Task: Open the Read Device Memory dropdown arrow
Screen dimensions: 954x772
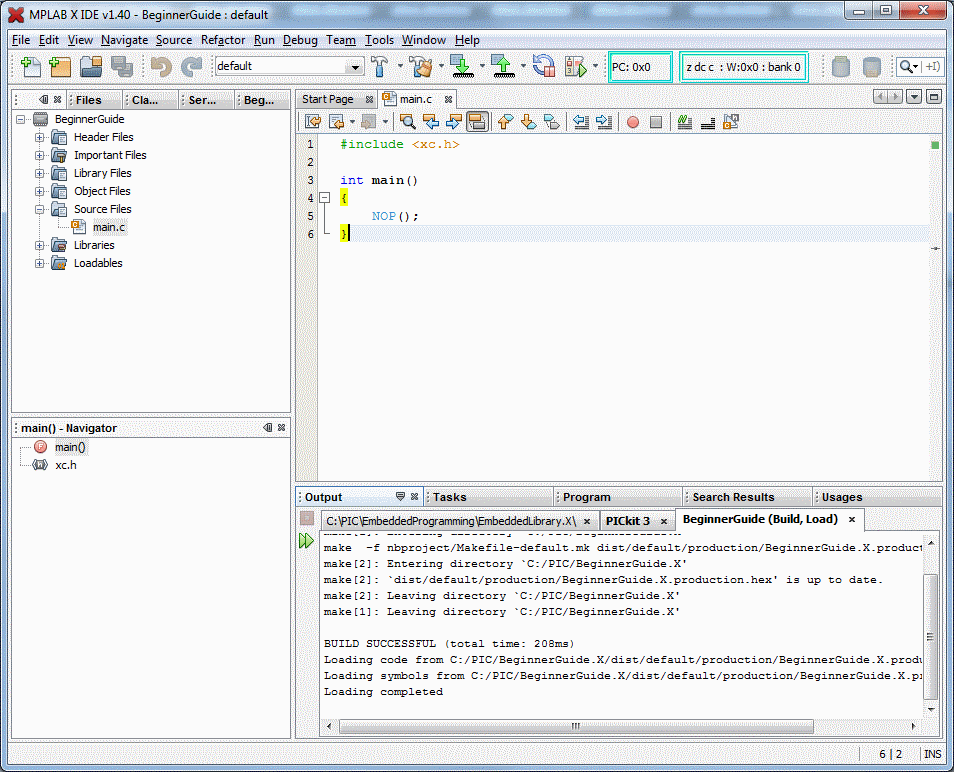Action: coord(523,66)
